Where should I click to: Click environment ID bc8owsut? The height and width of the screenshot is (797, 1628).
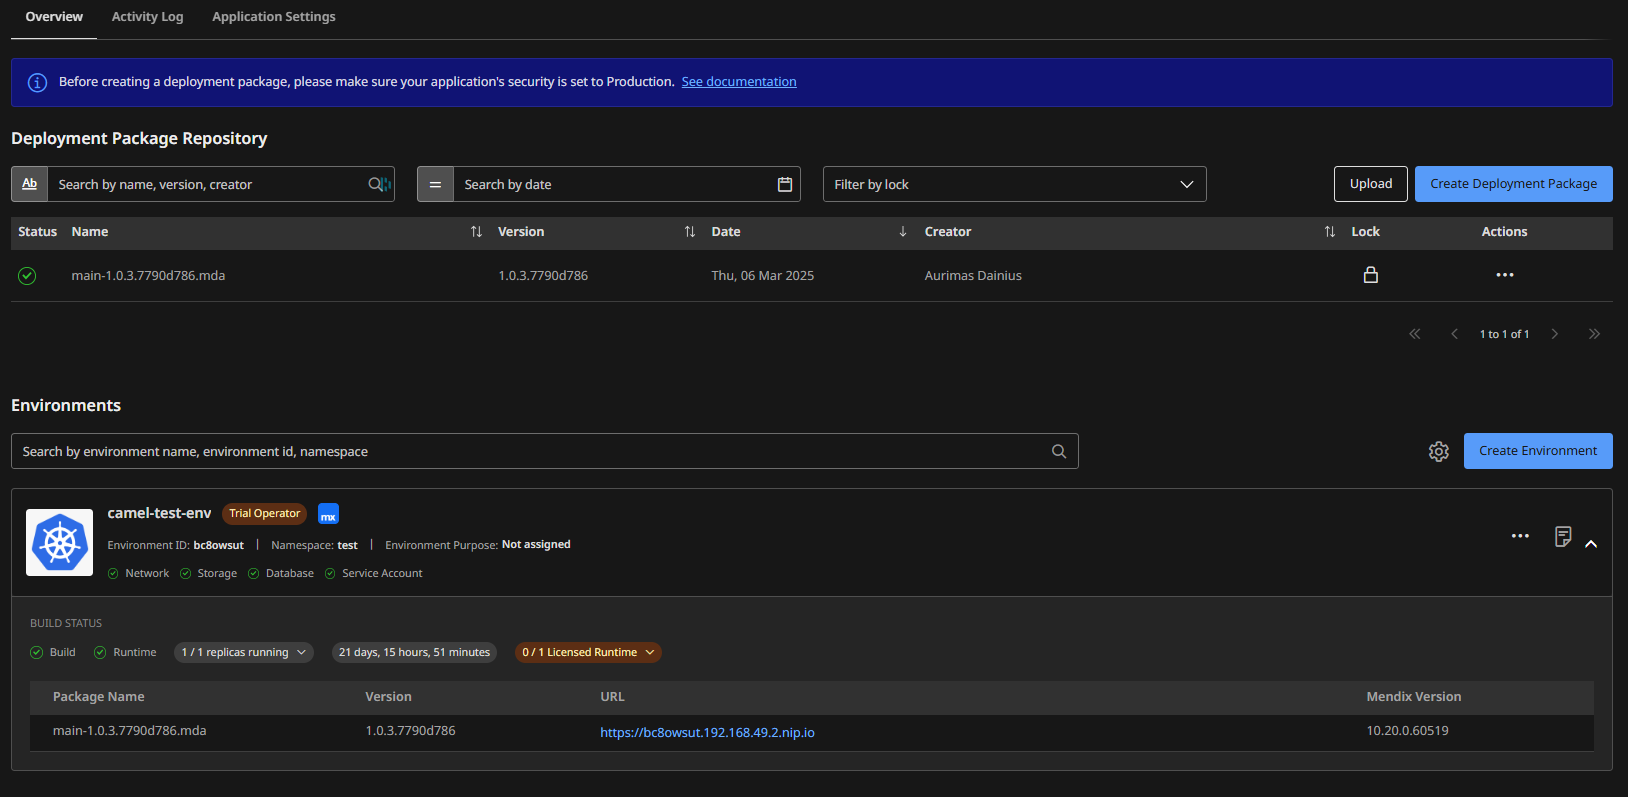218,546
